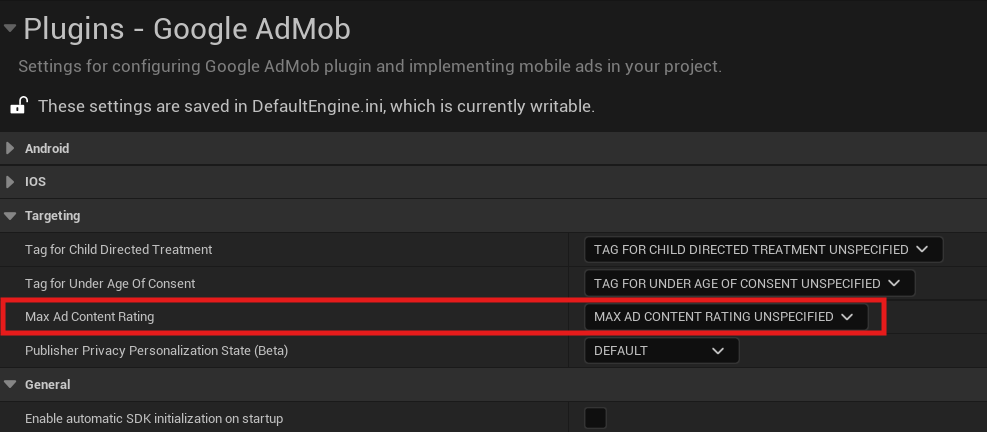Open the Child Directed Treatment dropdown
Screen dimensions: 987x432
763,249
